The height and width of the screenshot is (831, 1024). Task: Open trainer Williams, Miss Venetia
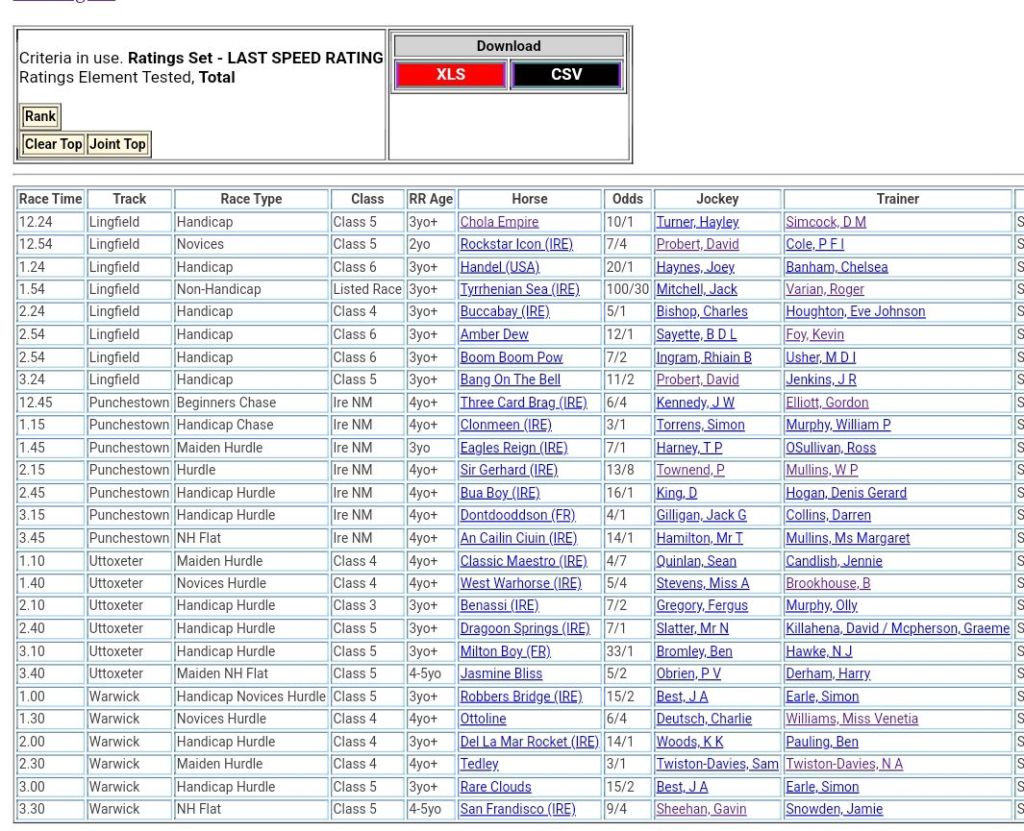coord(851,719)
